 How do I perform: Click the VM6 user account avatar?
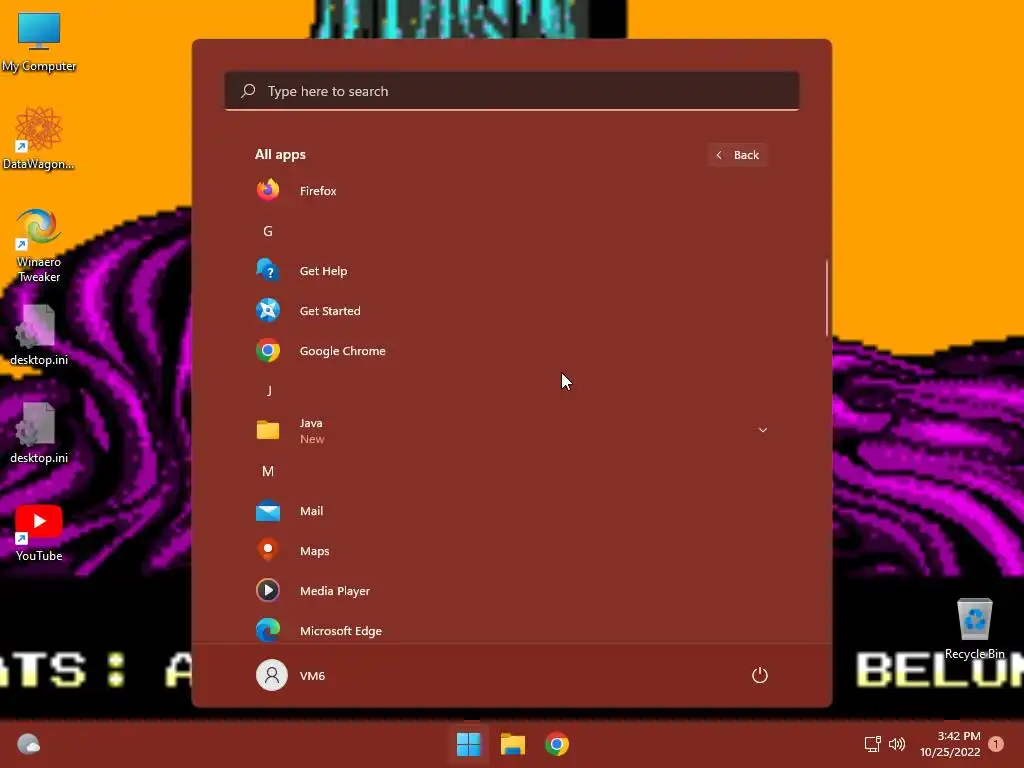[x=272, y=675]
